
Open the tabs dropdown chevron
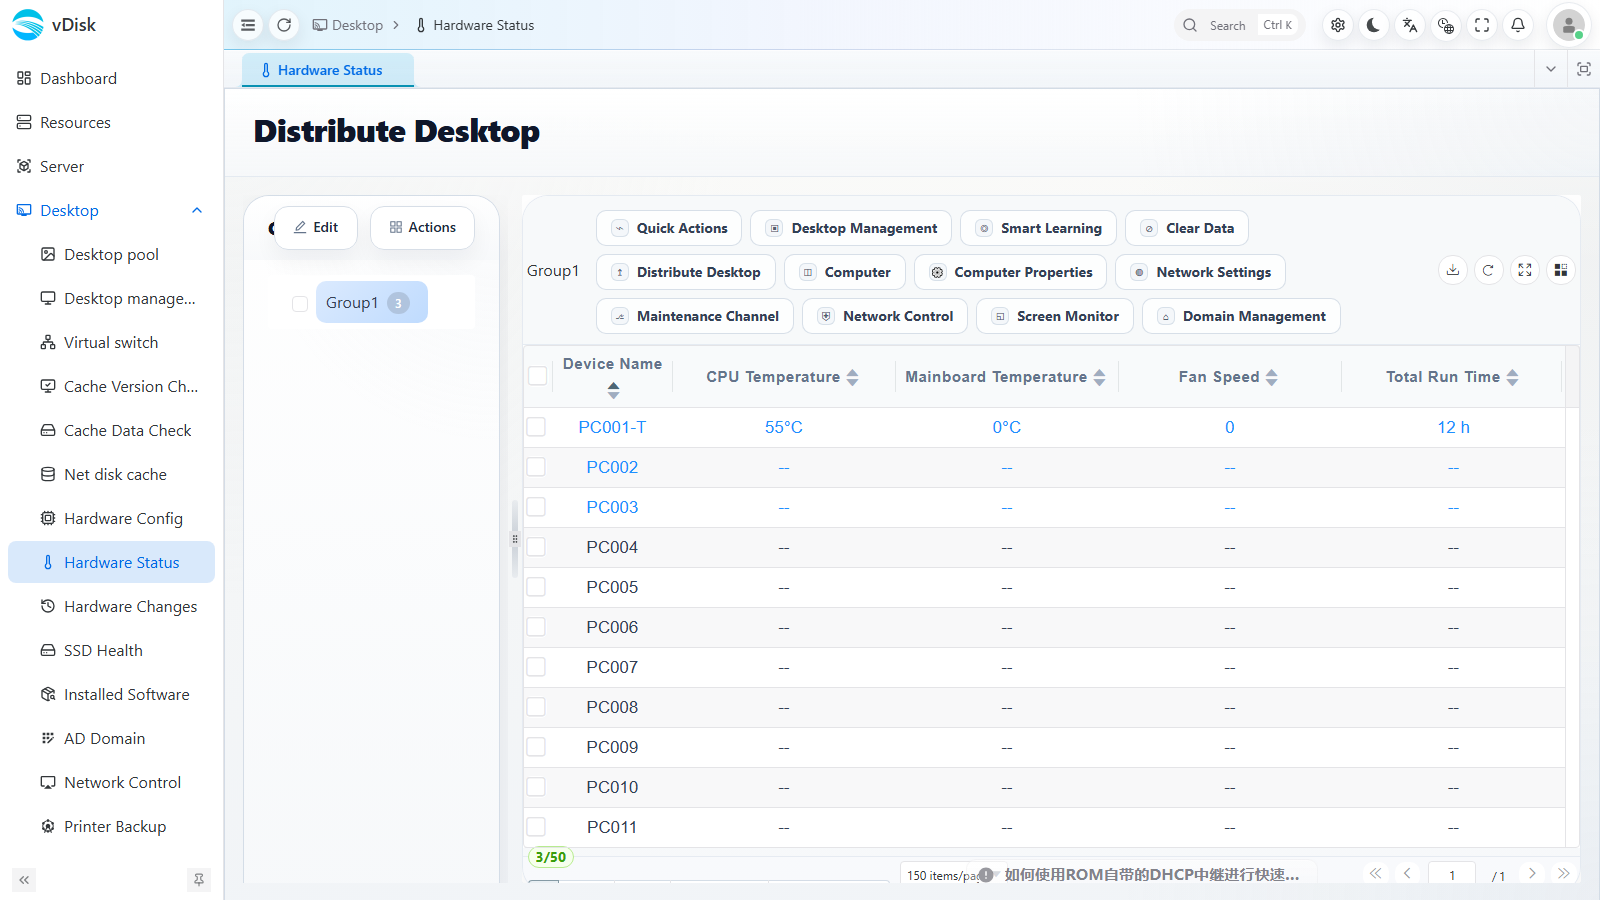1551,69
